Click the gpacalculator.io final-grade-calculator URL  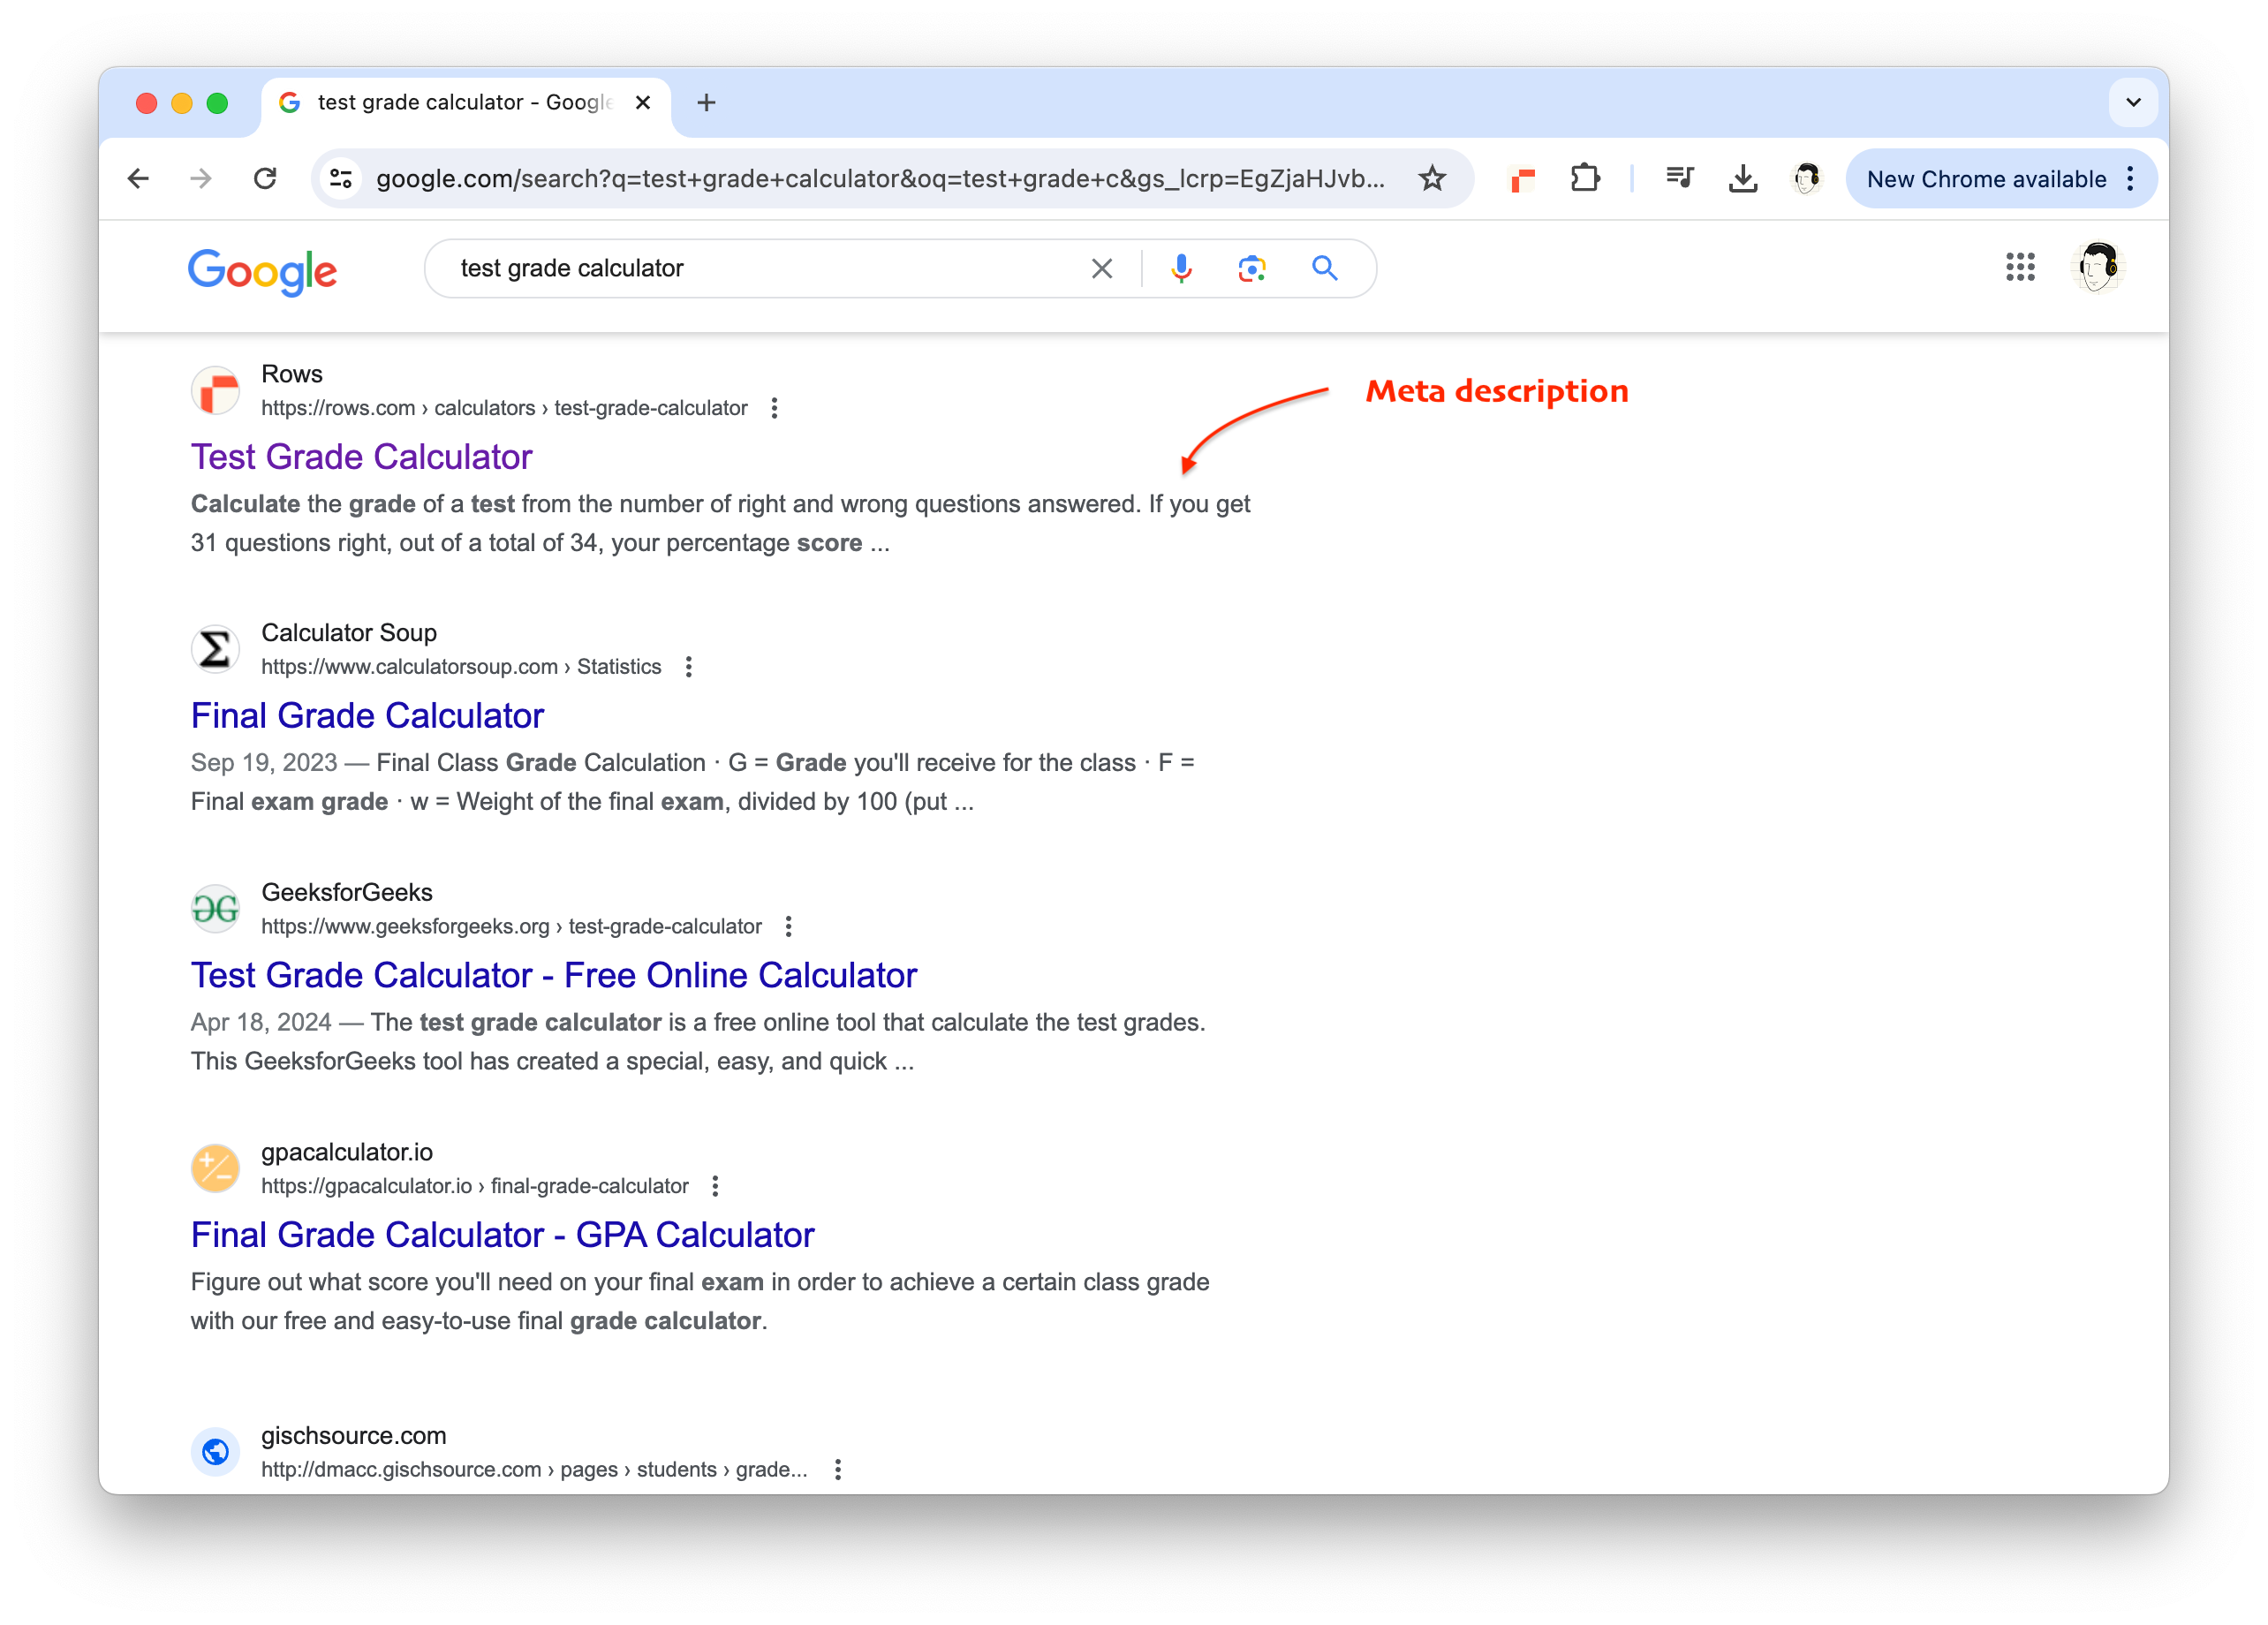click(x=475, y=1186)
